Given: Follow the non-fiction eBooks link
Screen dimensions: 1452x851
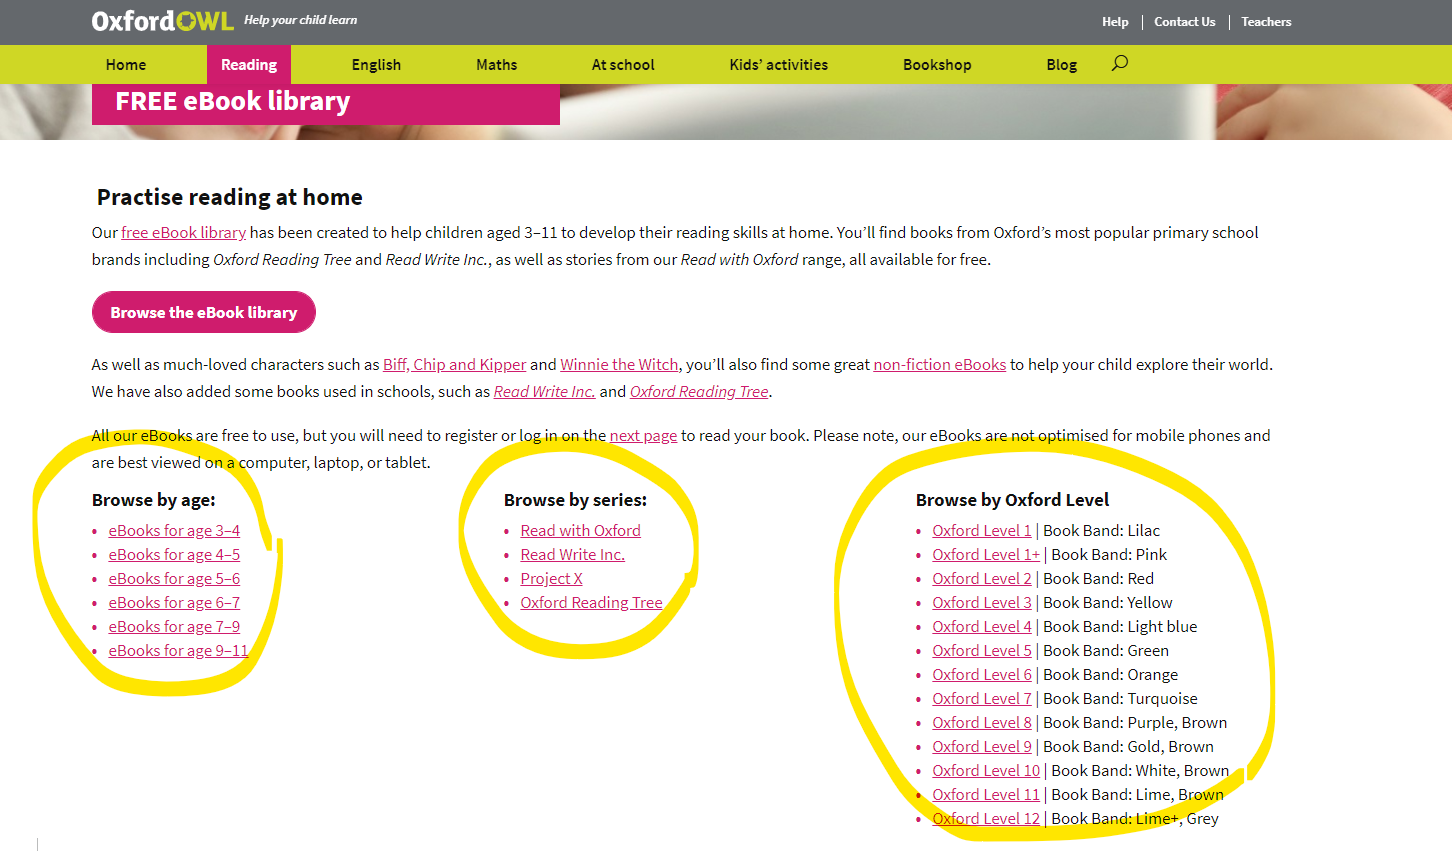Looking at the screenshot, I should [940, 364].
